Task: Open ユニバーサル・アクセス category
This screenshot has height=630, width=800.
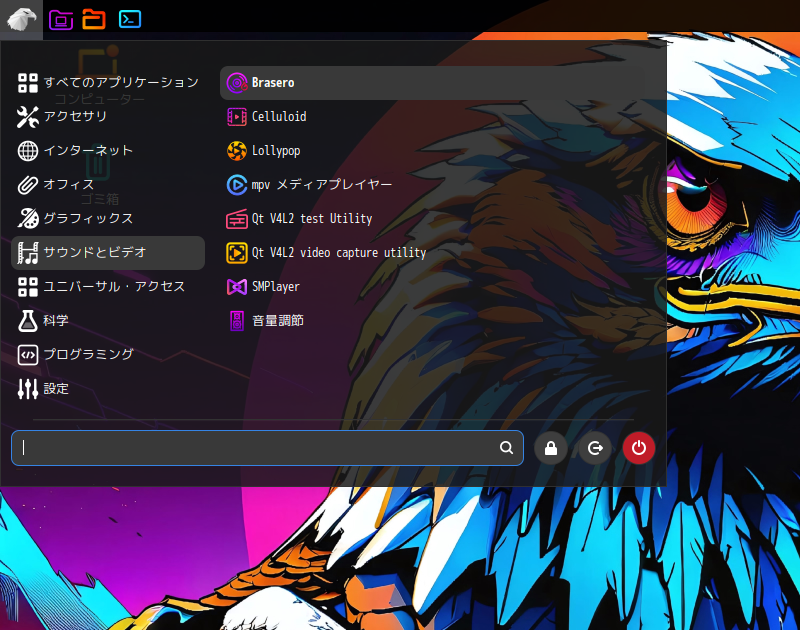Action: [x=108, y=287]
